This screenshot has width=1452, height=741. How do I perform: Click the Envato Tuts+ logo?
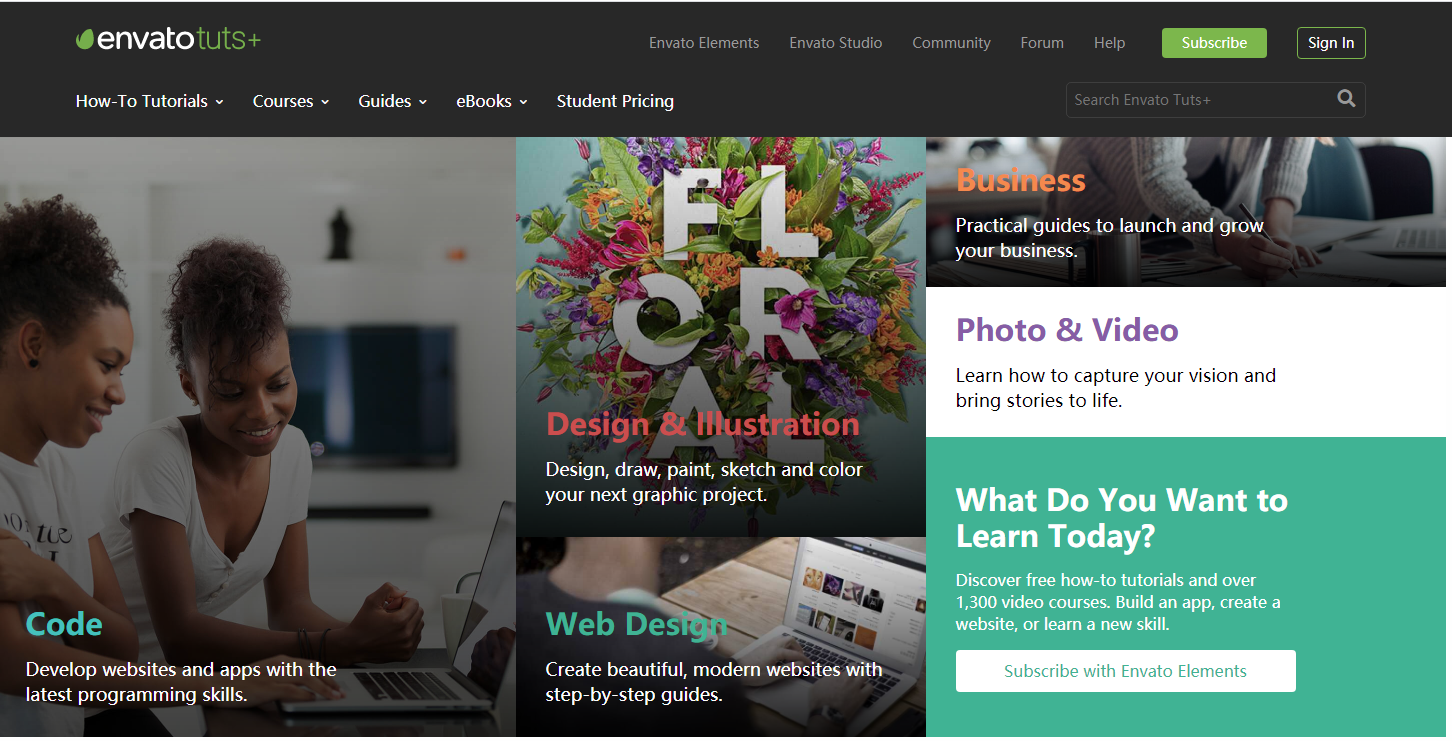click(x=168, y=39)
